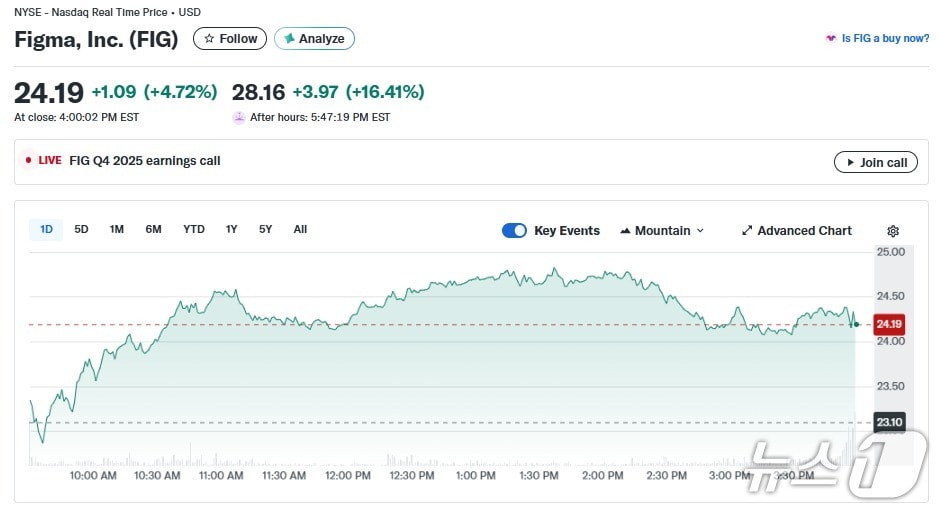Open 'Is FIG a buy now?' link
The image size is (941, 512).
point(885,39)
